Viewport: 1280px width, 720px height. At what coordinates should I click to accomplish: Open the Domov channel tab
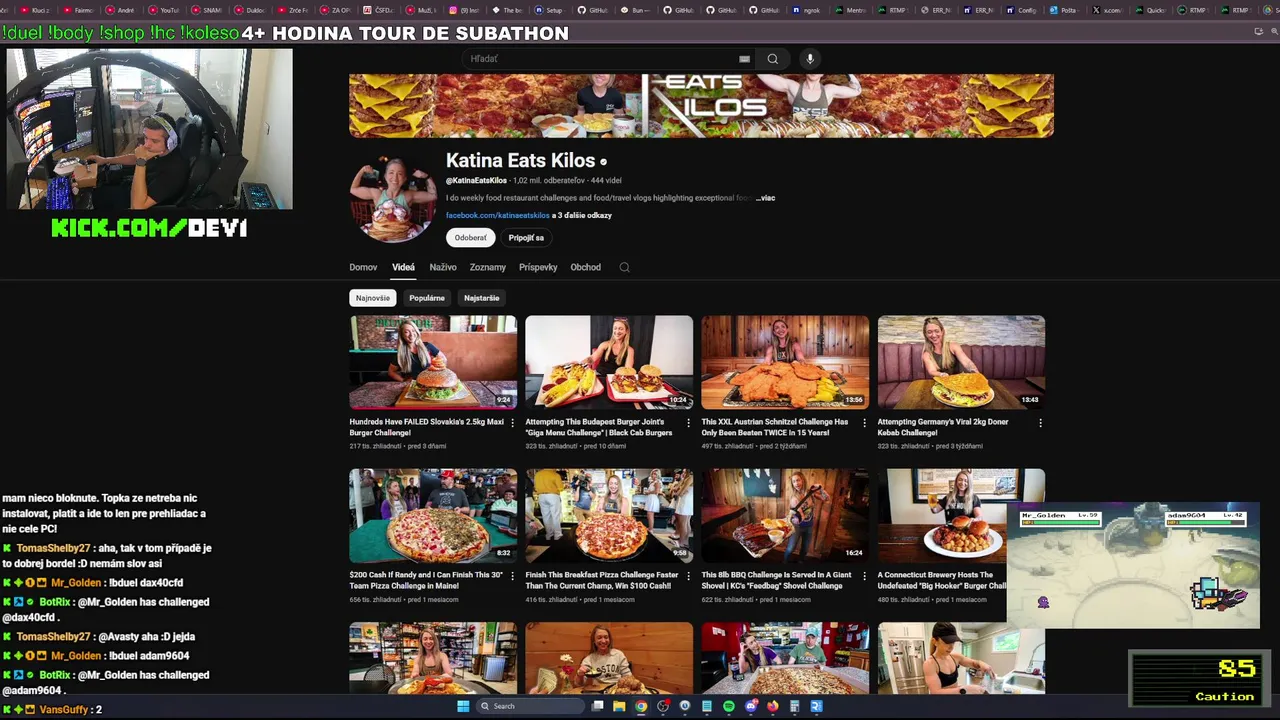363,267
